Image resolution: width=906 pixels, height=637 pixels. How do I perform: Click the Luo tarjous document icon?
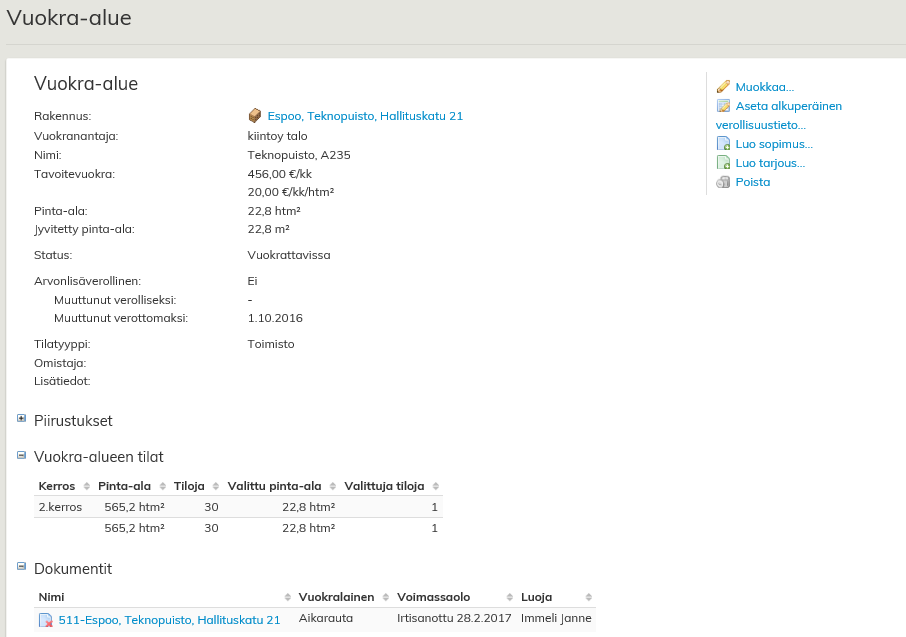coord(723,163)
